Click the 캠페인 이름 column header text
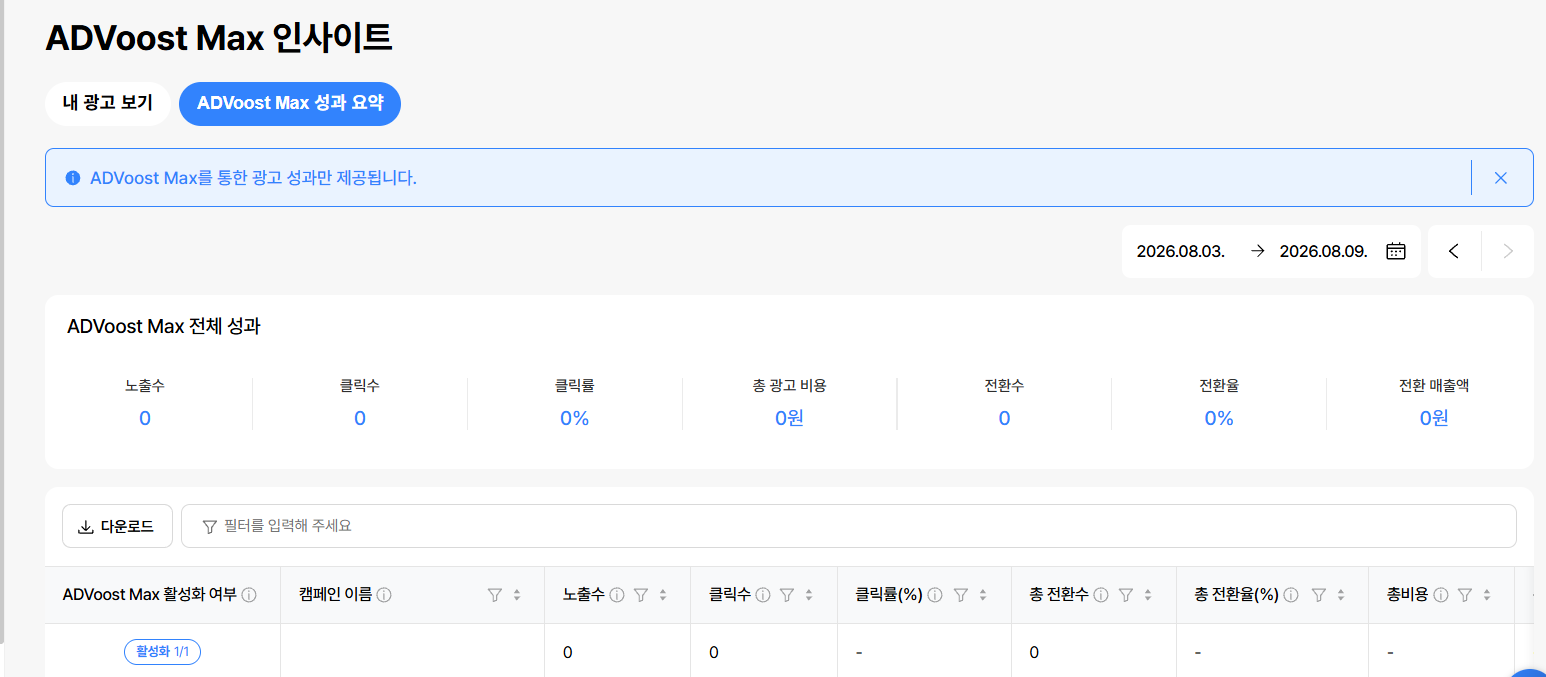 335,595
